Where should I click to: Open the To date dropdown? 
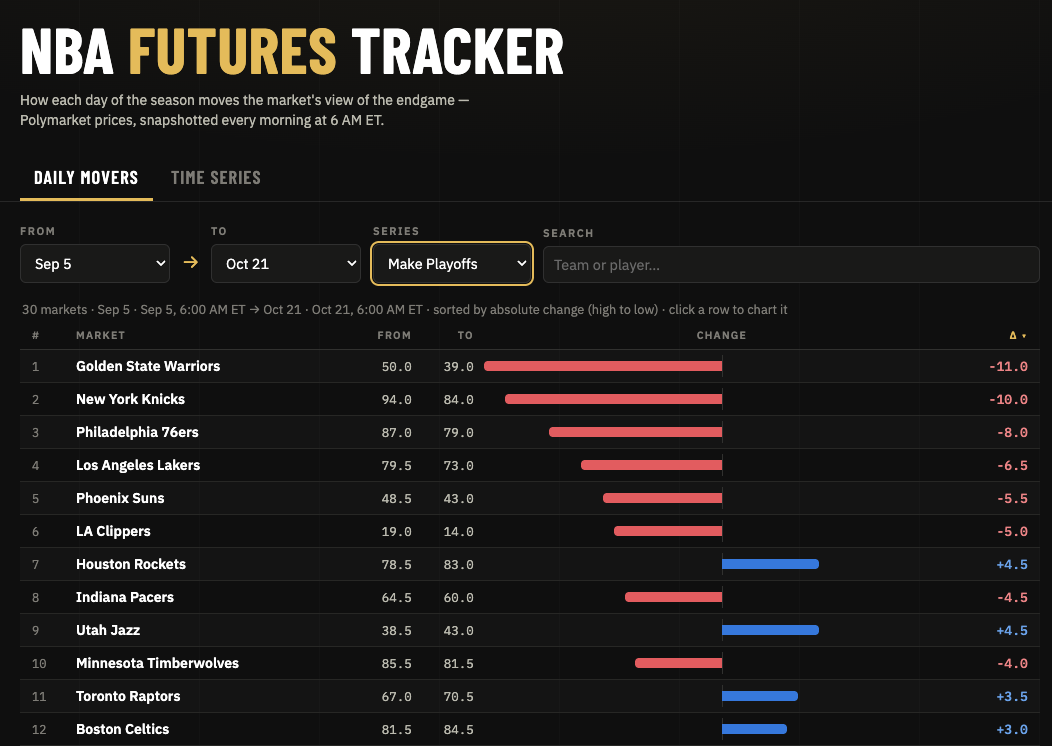[286, 264]
